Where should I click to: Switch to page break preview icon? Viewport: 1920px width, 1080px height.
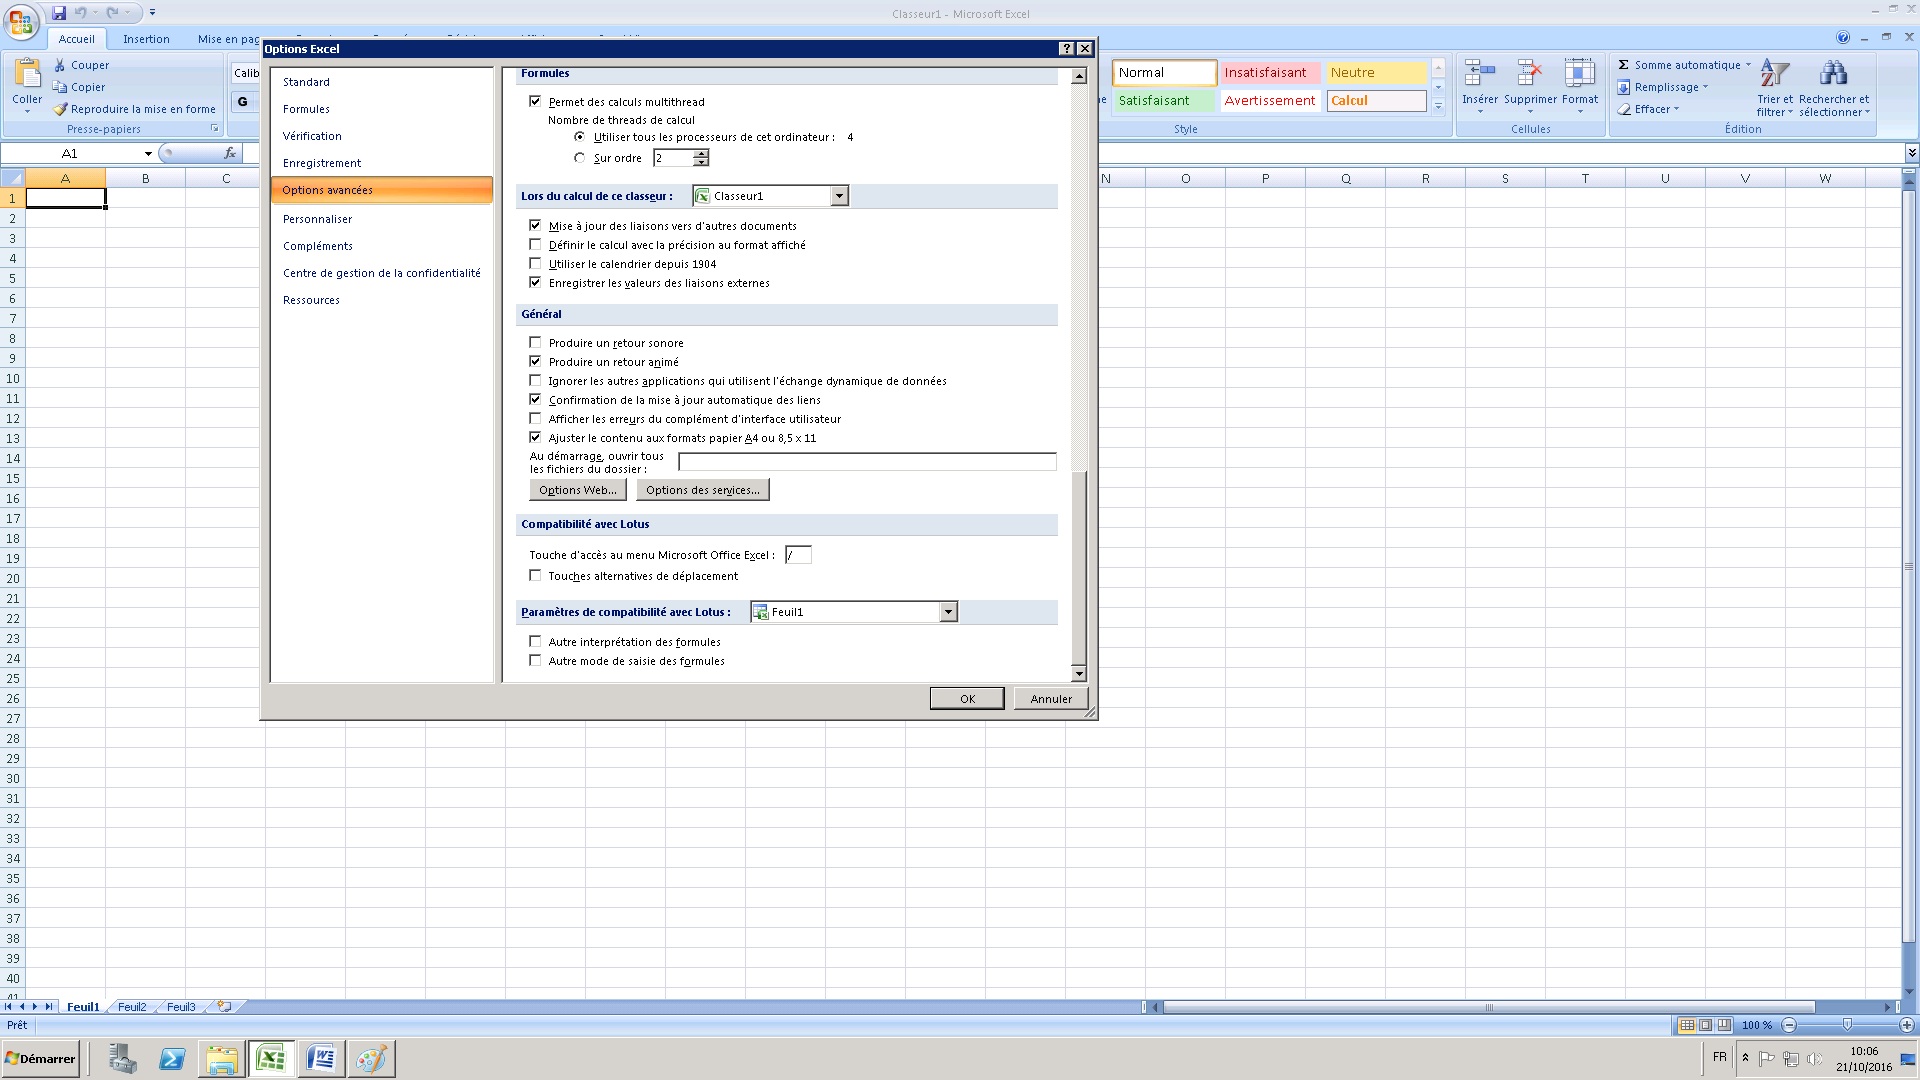[x=1724, y=1025]
